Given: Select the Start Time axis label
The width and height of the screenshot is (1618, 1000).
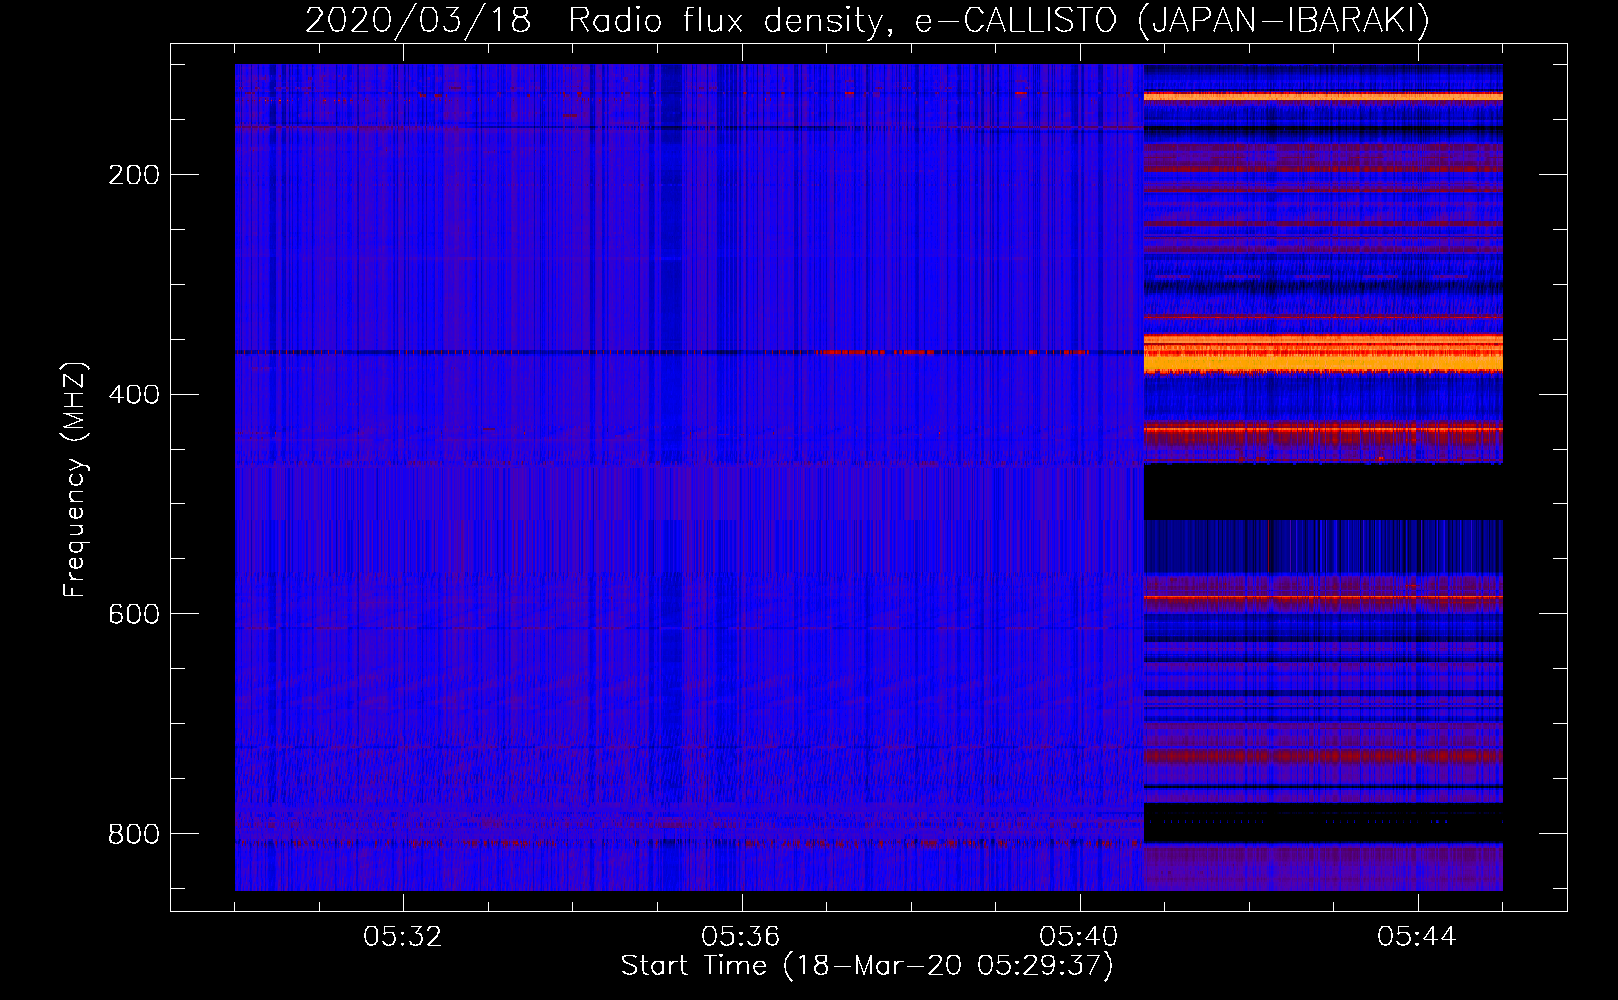Looking at the screenshot, I should point(867,966).
